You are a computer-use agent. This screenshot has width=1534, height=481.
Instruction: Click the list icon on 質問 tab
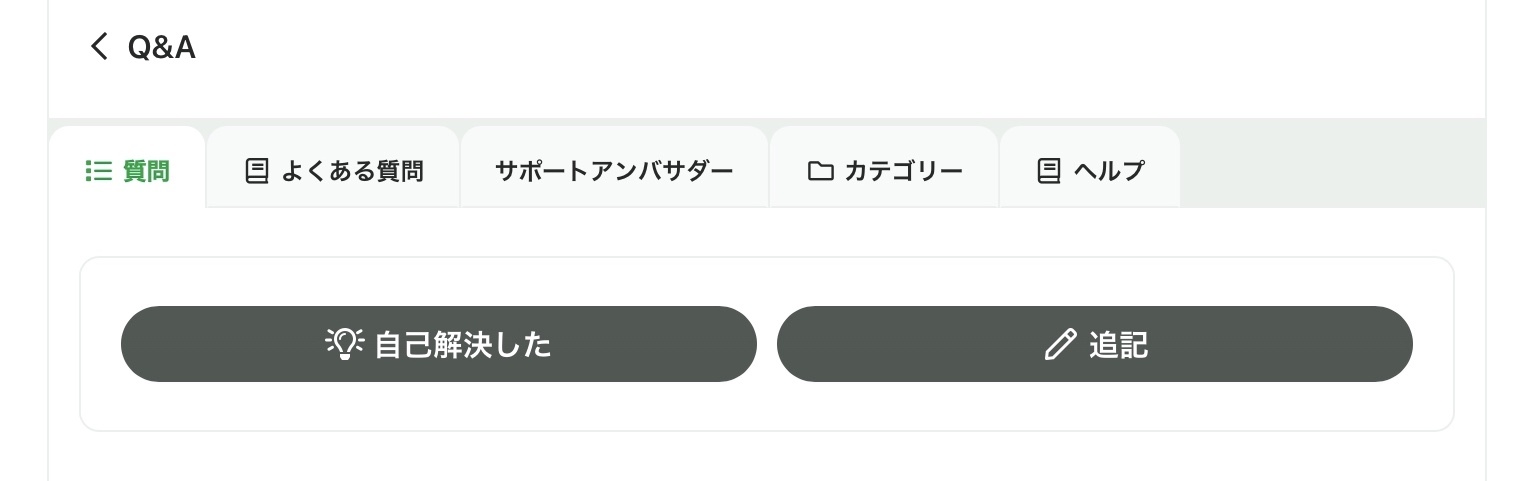click(98, 171)
